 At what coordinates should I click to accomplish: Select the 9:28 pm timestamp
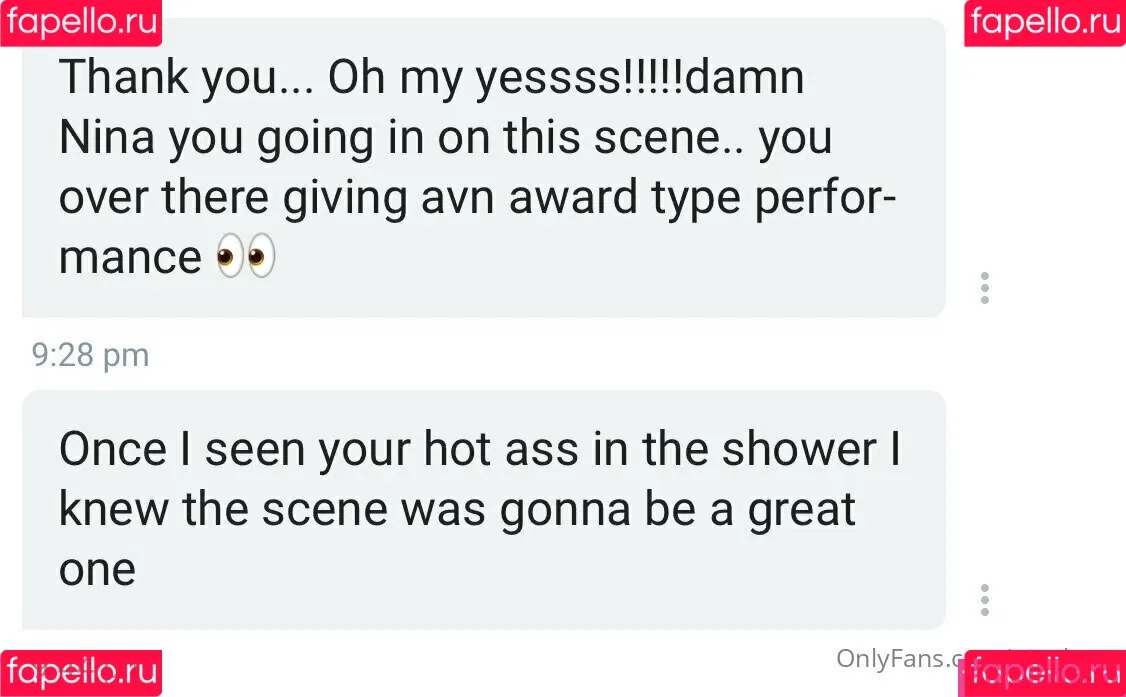90,355
